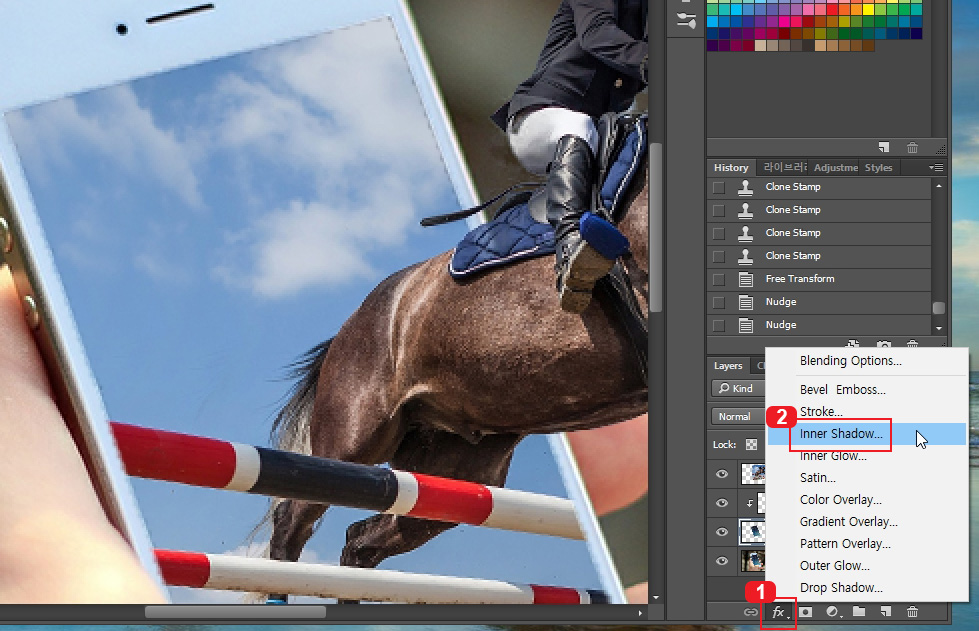Apply the Inner Shadow layer style
979x631 pixels.
838,434
